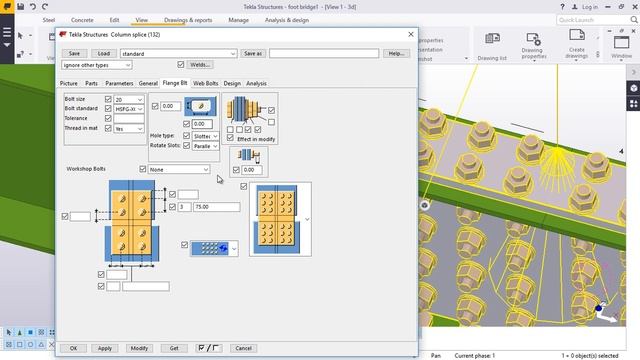Click the Apply button

[x=105, y=348]
